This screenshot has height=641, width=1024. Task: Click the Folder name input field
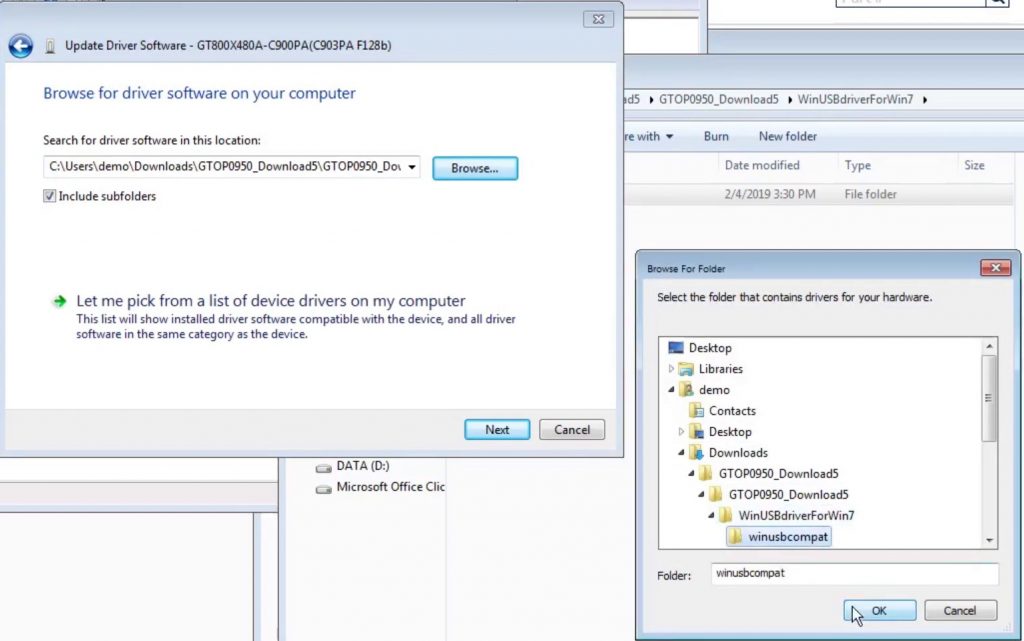[x=854, y=575]
